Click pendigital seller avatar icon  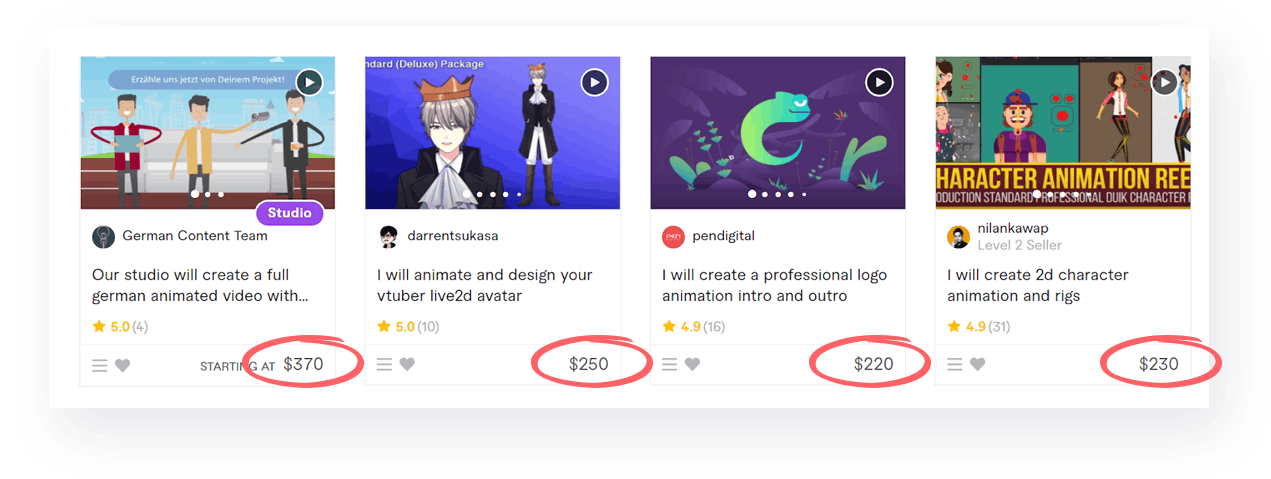pyautogui.click(x=673, y=237)
